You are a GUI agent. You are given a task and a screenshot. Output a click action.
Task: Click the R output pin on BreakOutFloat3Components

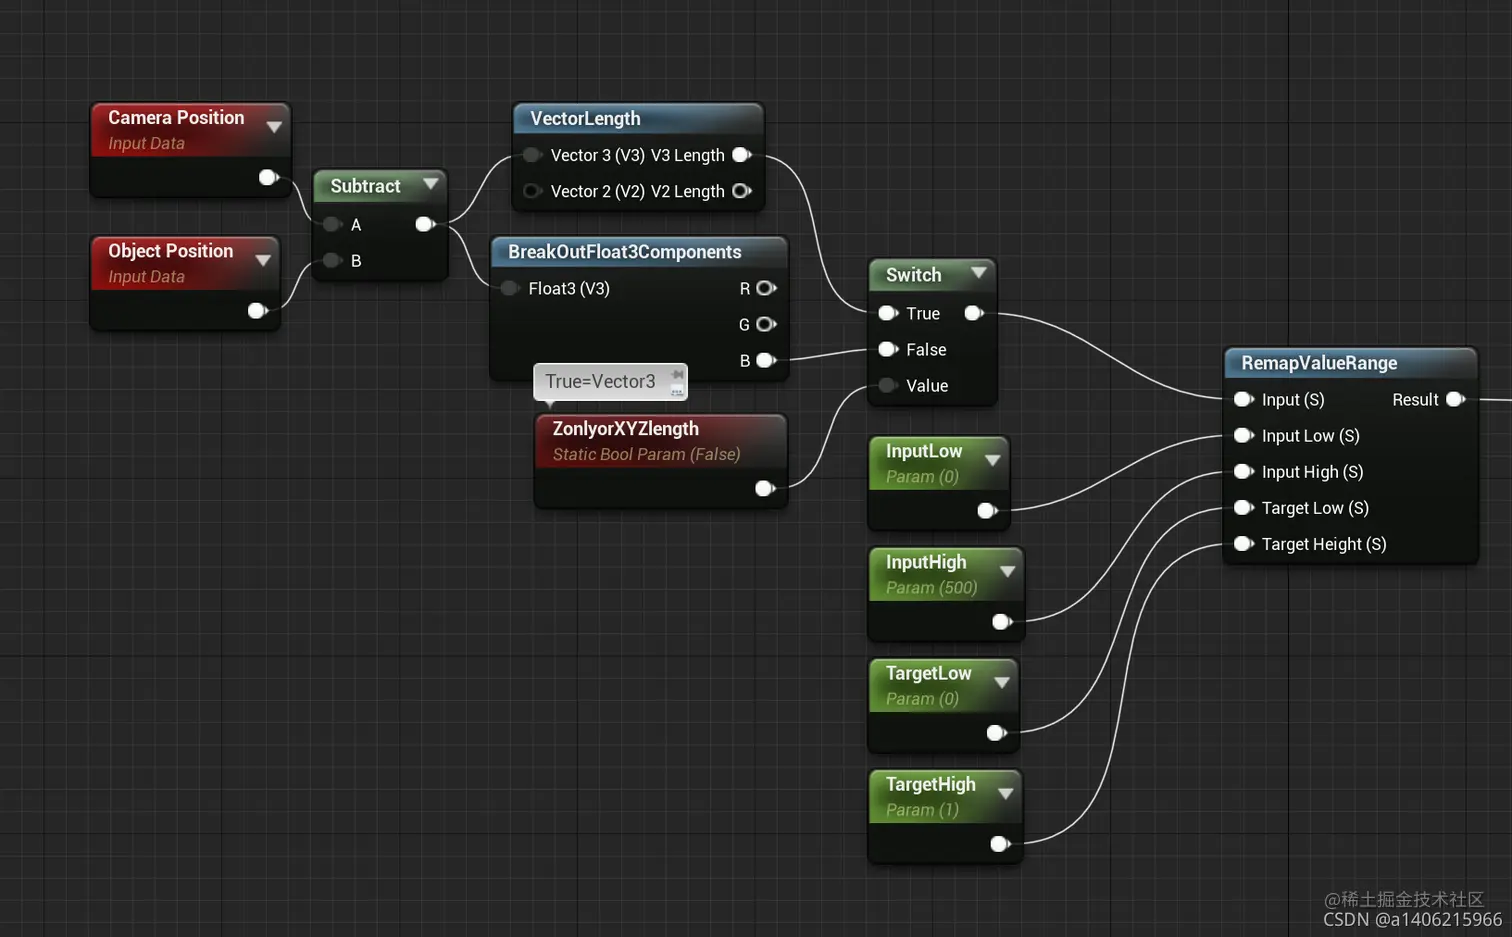[765, 288]
